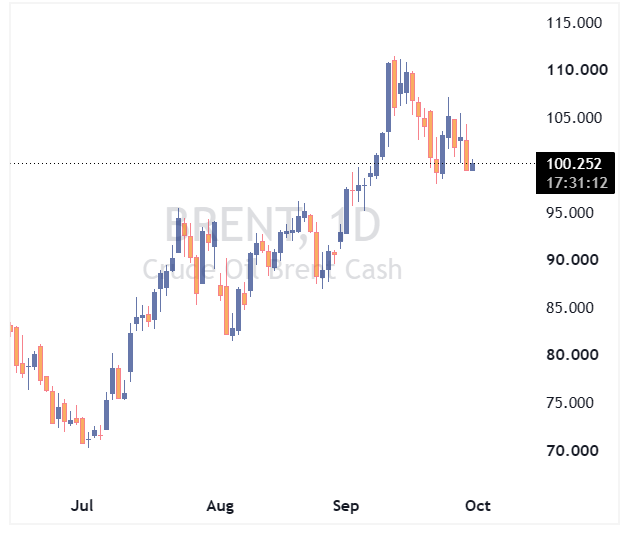Viewport: 629px width, 540px height.
Task: Click the Crude Oil Brent Cash subtitle
Action: tap(272, 269)
